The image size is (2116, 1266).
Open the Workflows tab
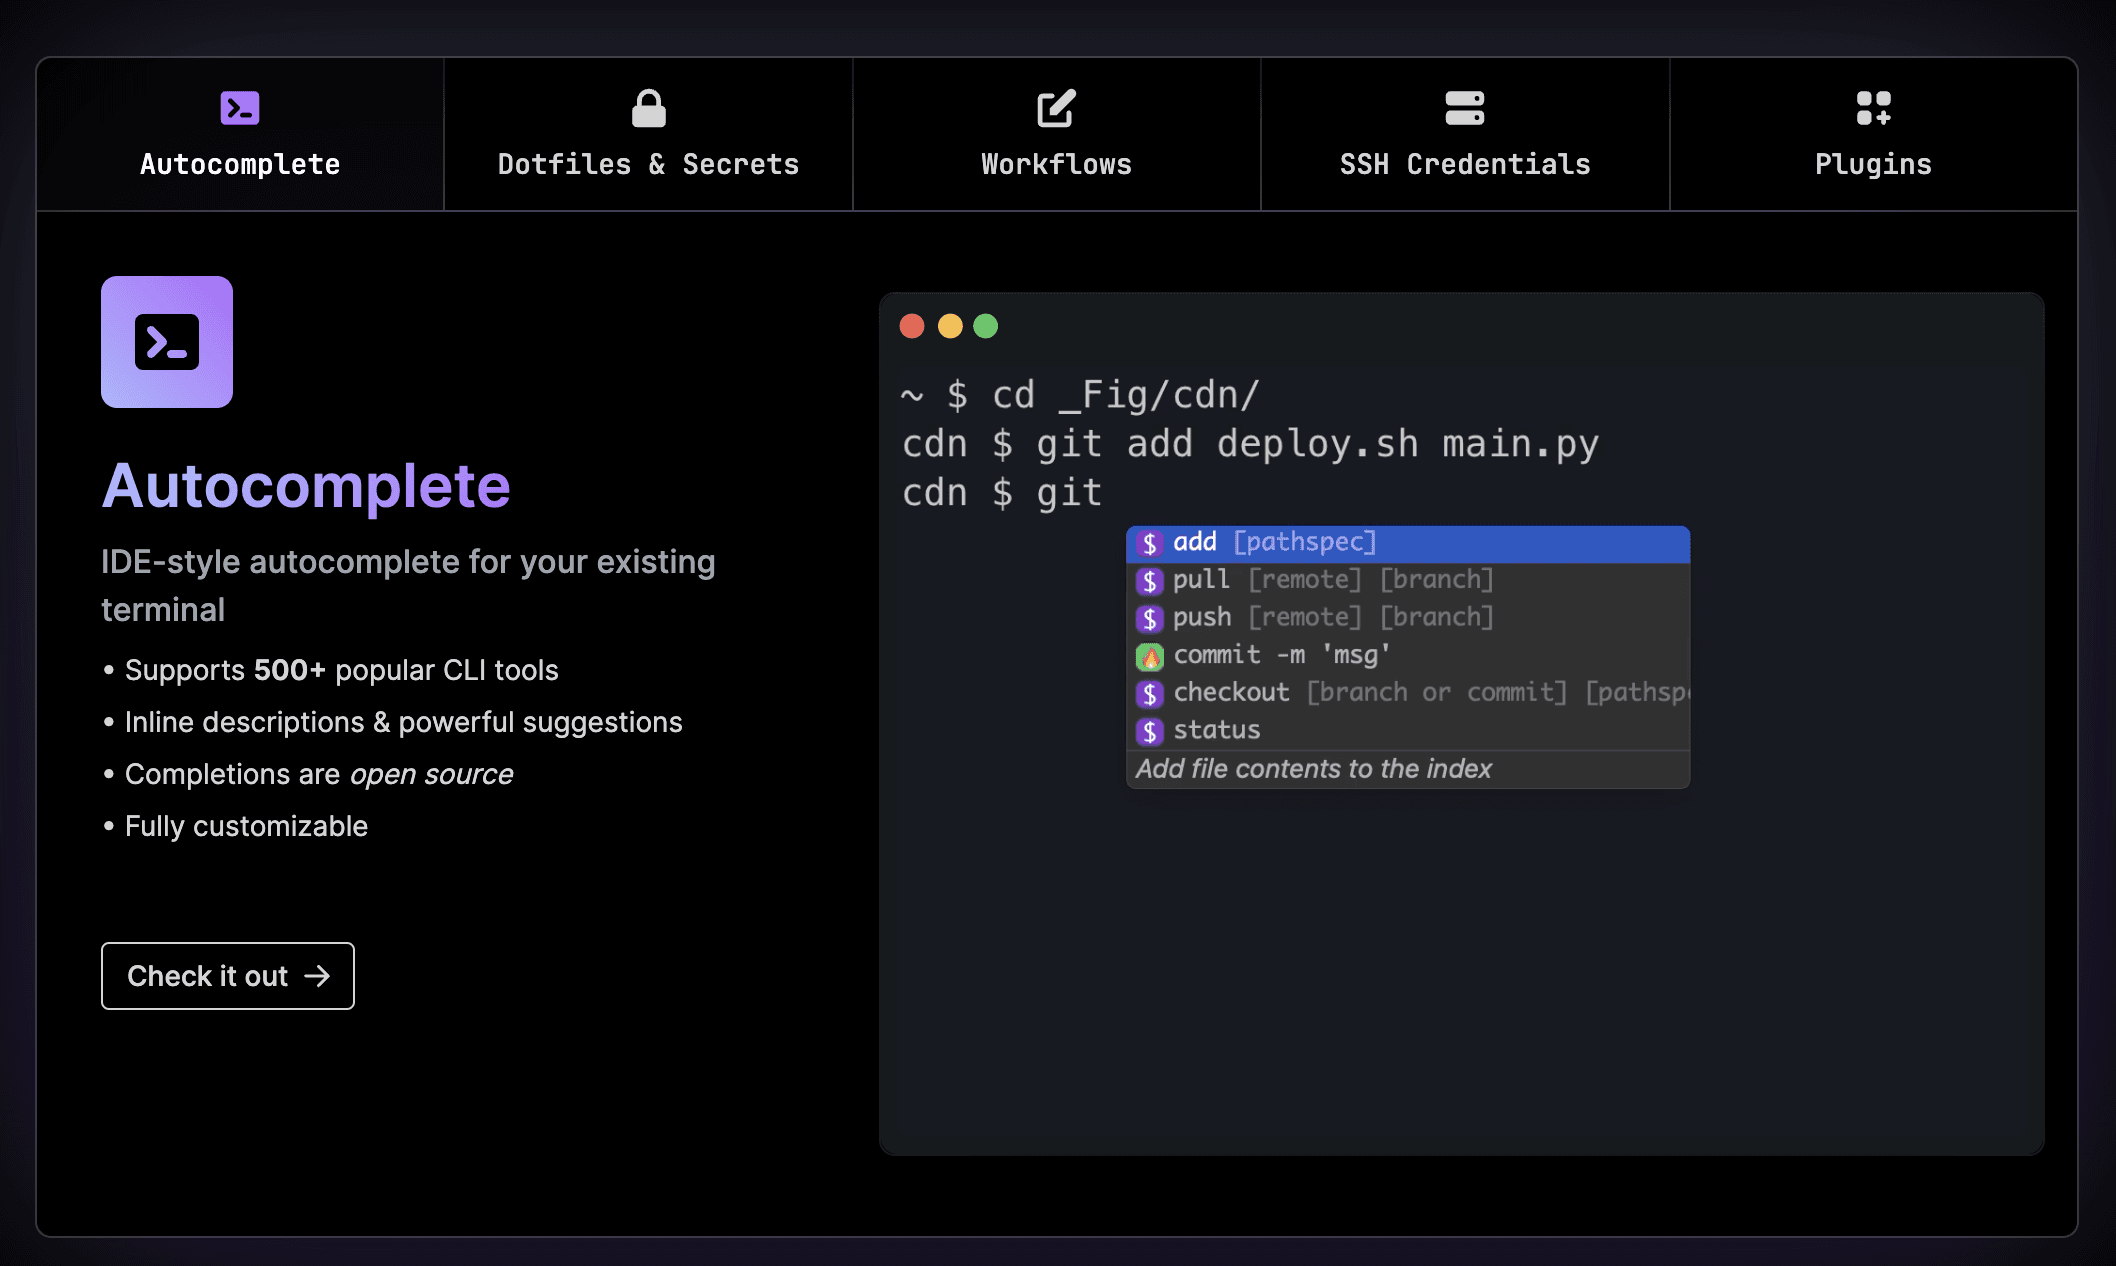click(x=1057, y=134)
